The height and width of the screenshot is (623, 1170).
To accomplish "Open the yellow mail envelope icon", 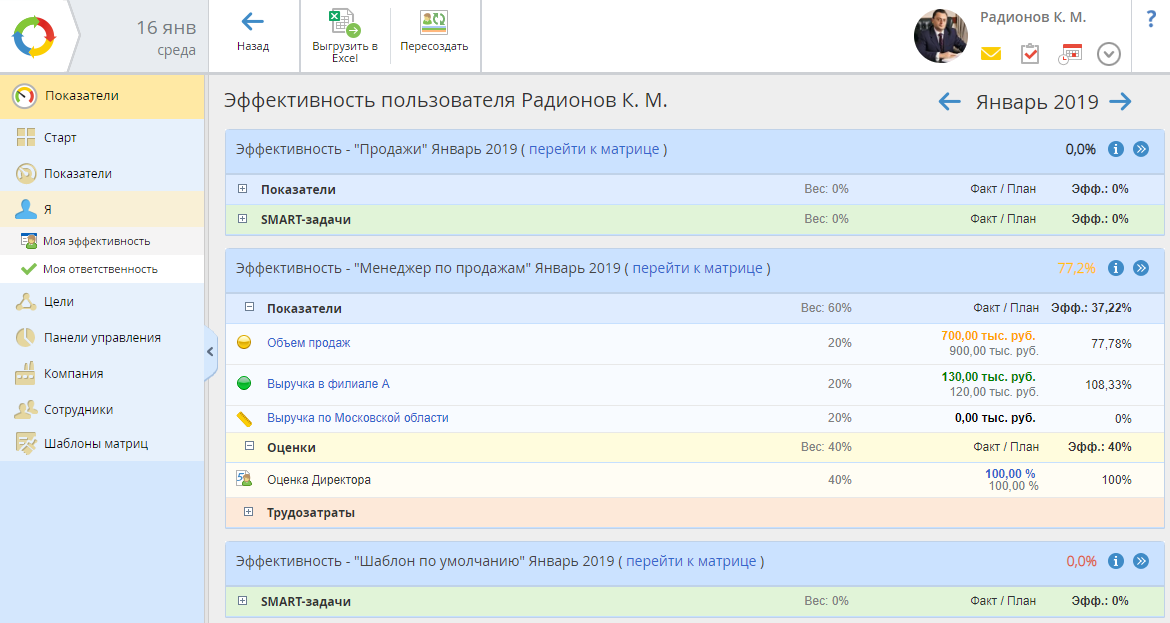I will tap(990, 54).
